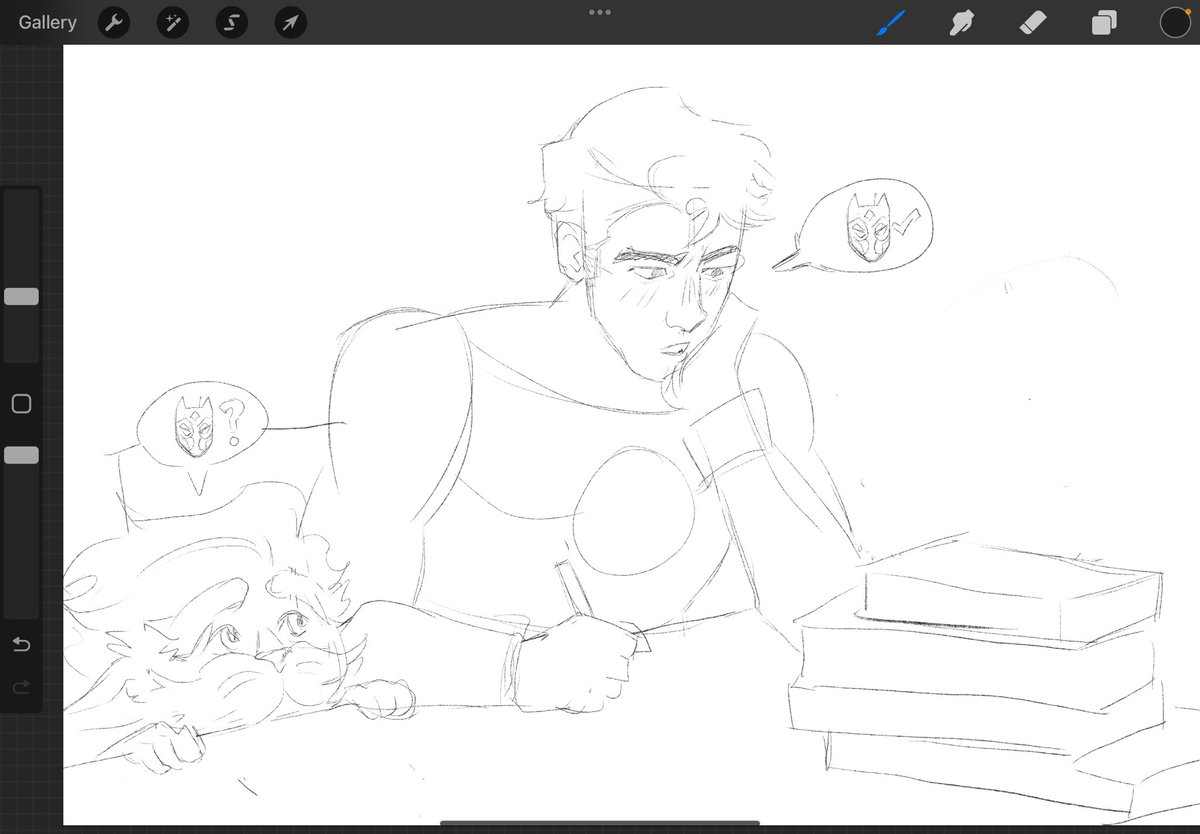Image resolution: width=1200 pixels, height=834 pixels.
Task: Tap the home indicator bar at bottom
Action: 600,824
